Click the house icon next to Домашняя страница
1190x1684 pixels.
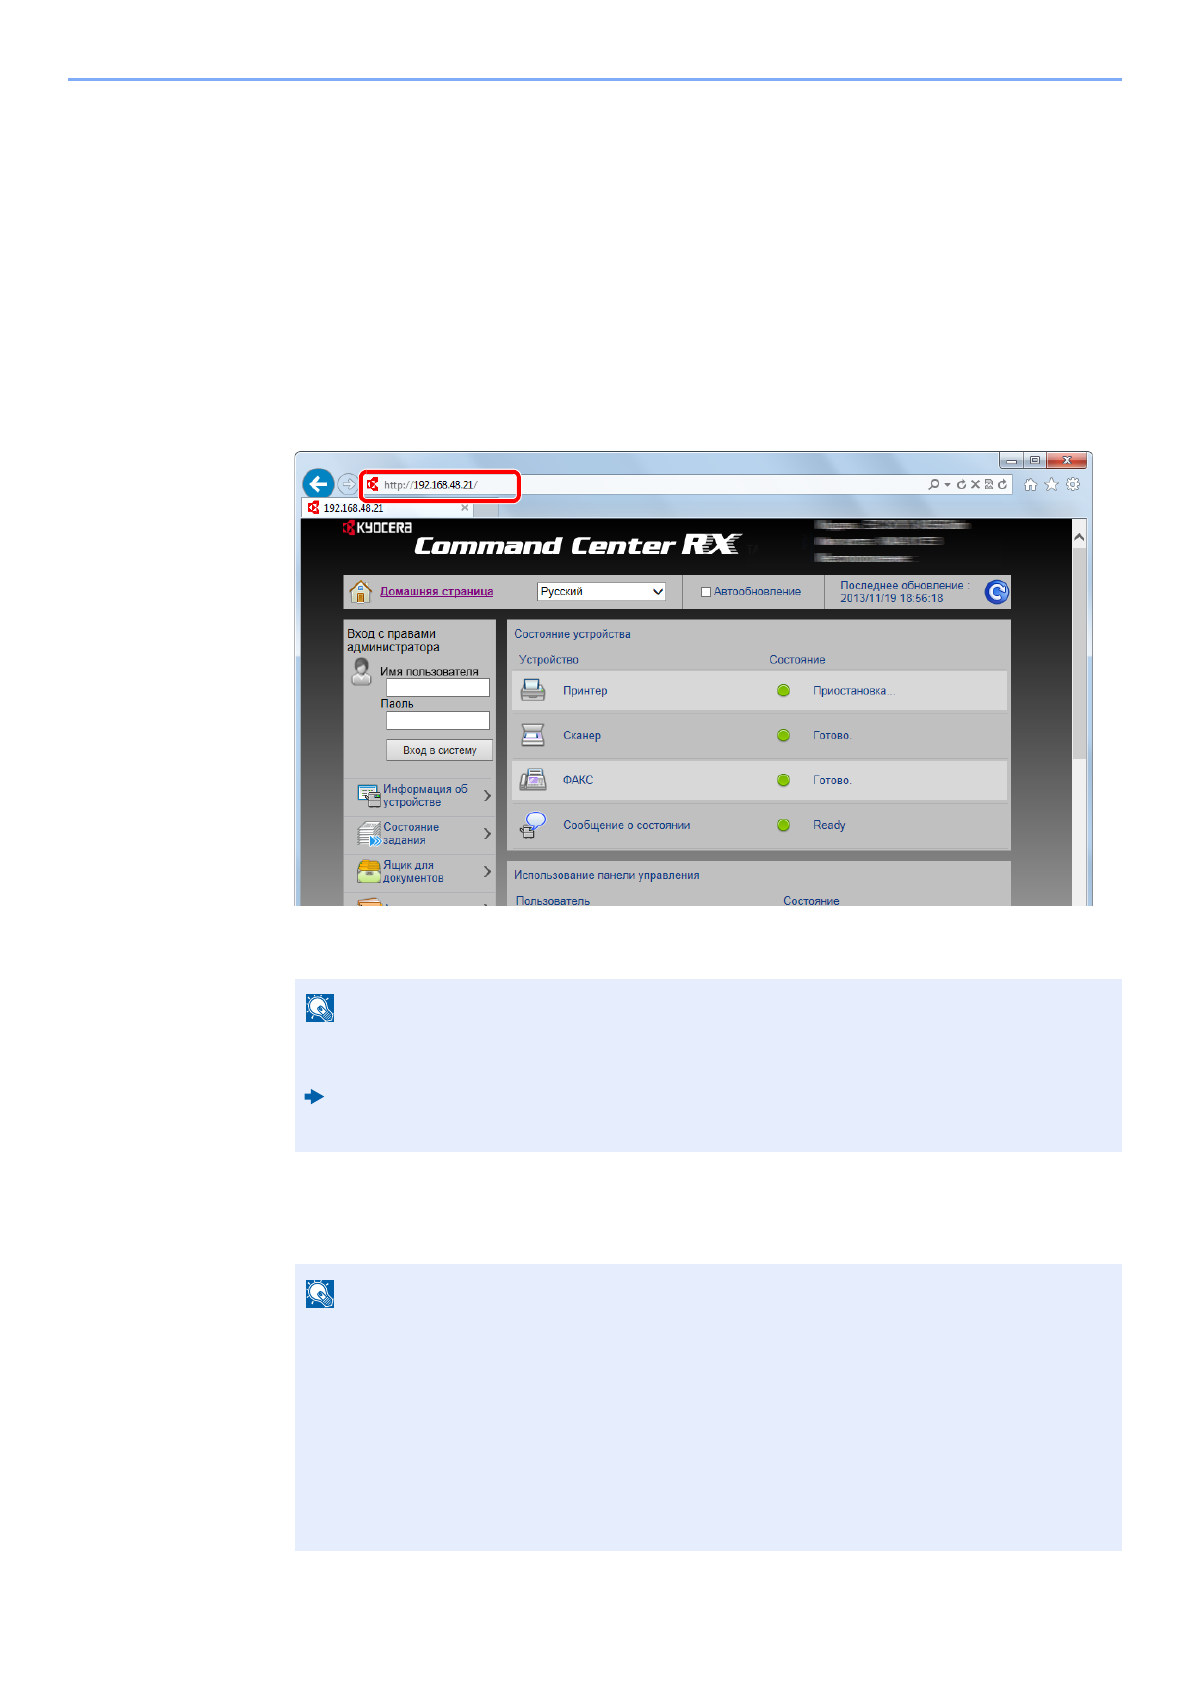(x=360, y=592)
